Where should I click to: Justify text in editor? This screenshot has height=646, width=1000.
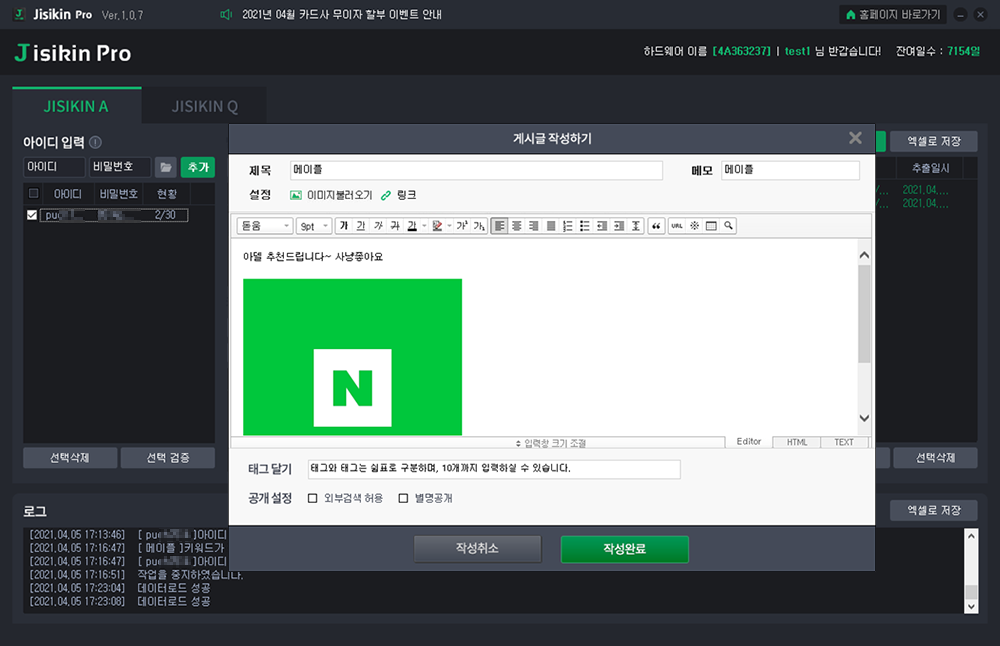coord(551,226)
